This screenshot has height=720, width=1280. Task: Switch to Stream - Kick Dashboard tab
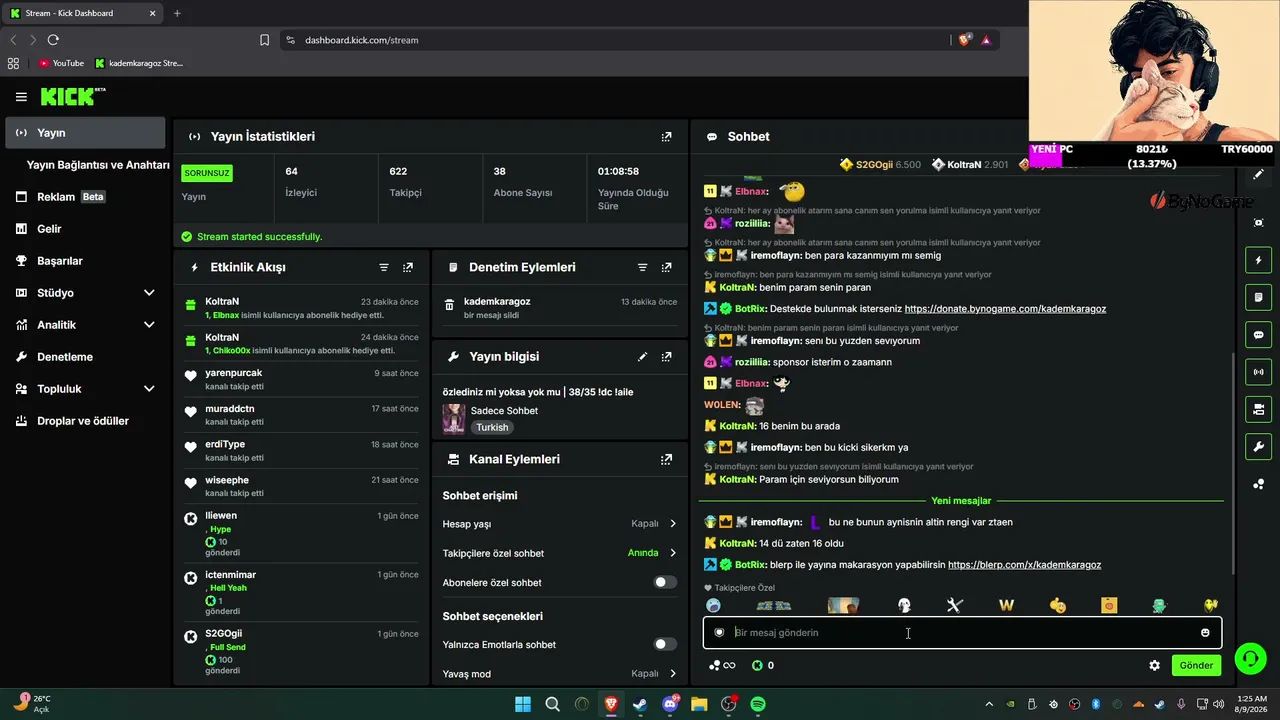click(x=83, y=13)
